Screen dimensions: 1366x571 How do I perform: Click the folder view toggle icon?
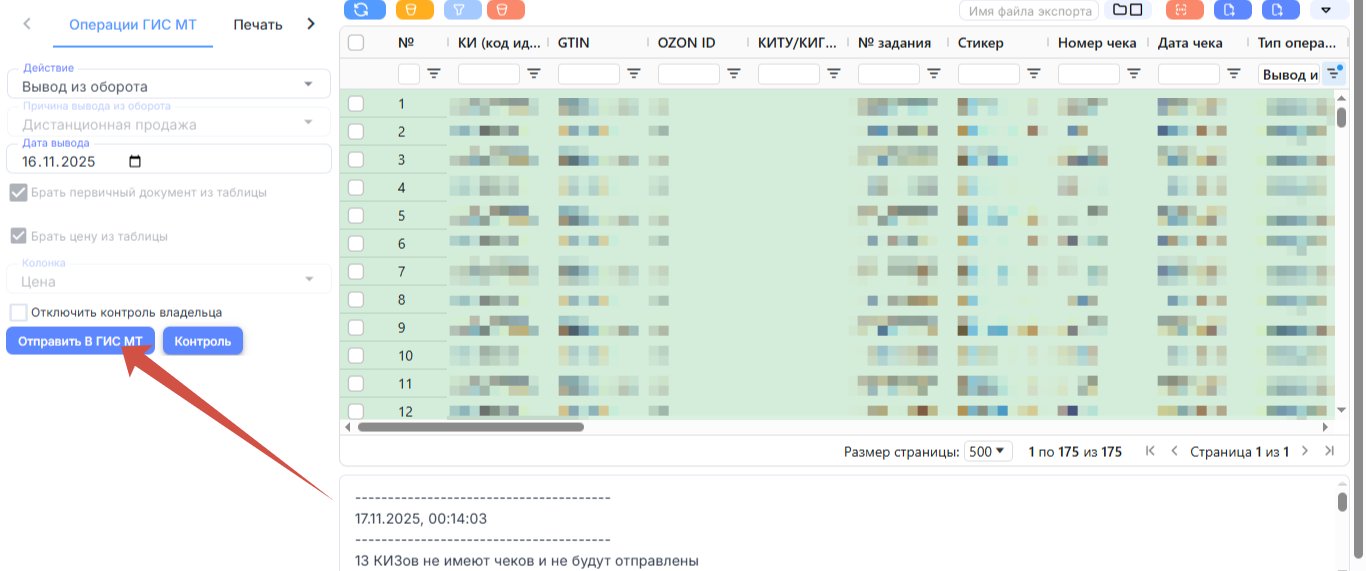point(1127,9)
